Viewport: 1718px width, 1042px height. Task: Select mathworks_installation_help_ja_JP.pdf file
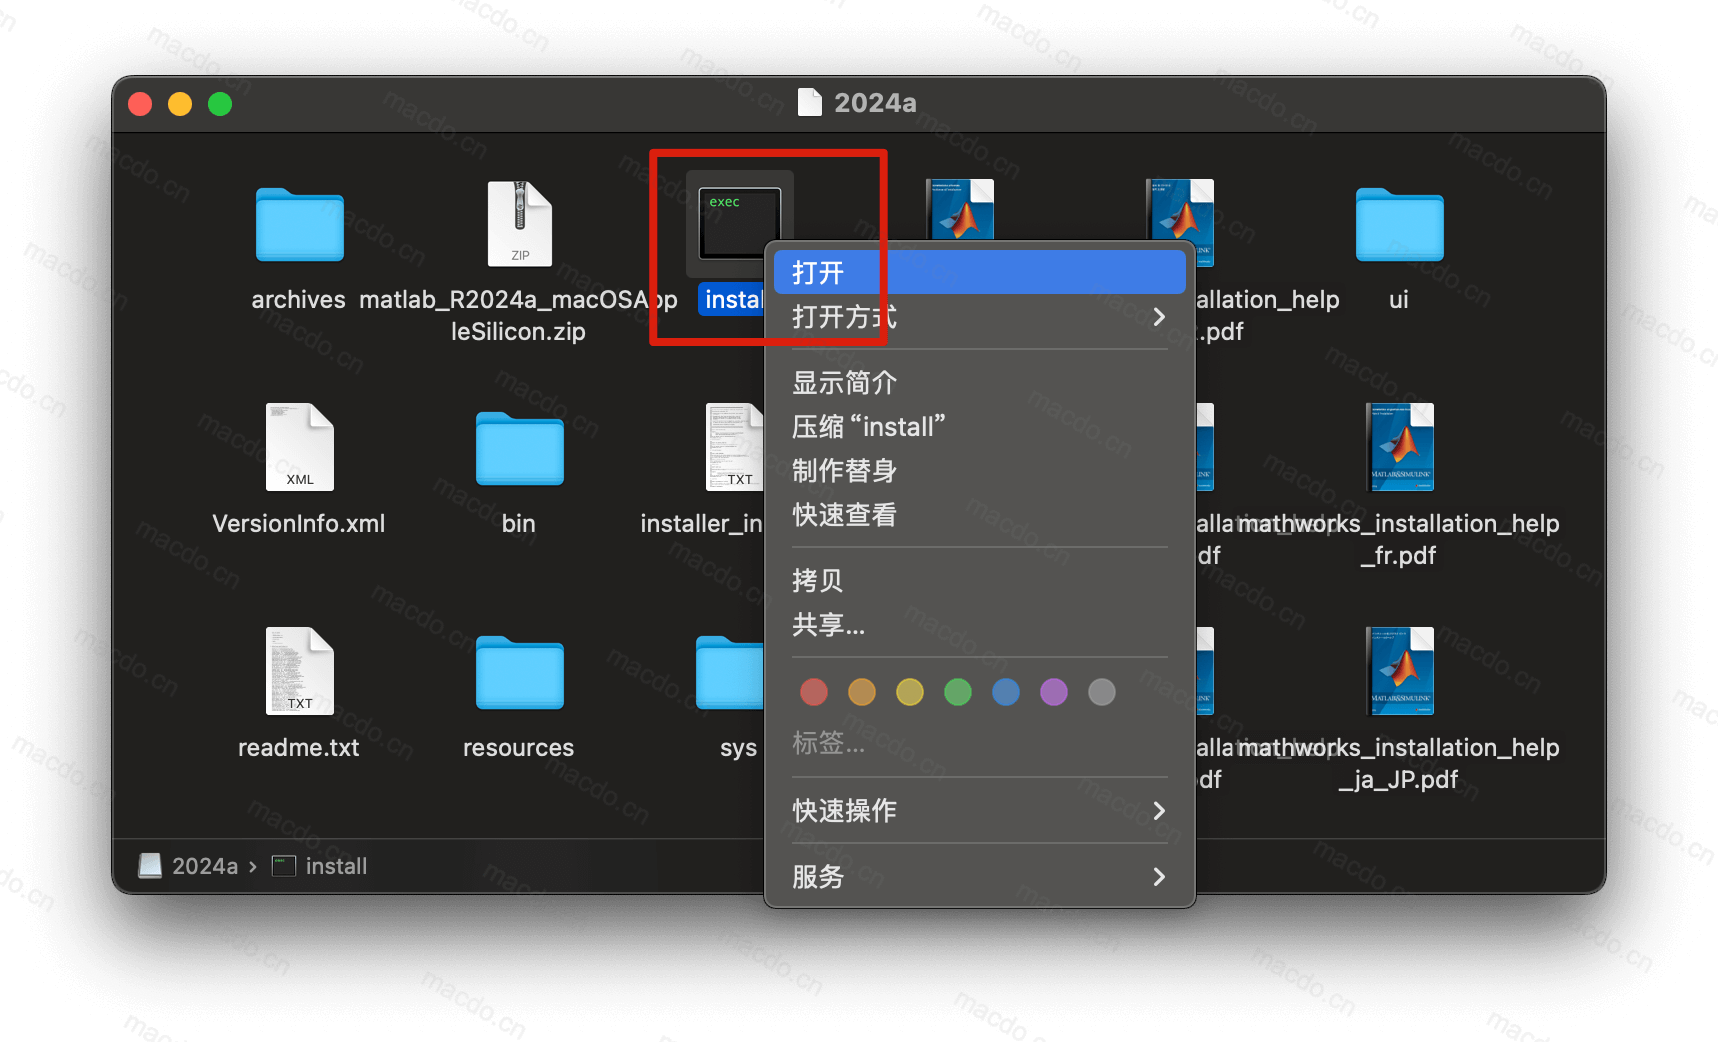click(x=1400, y=672)
